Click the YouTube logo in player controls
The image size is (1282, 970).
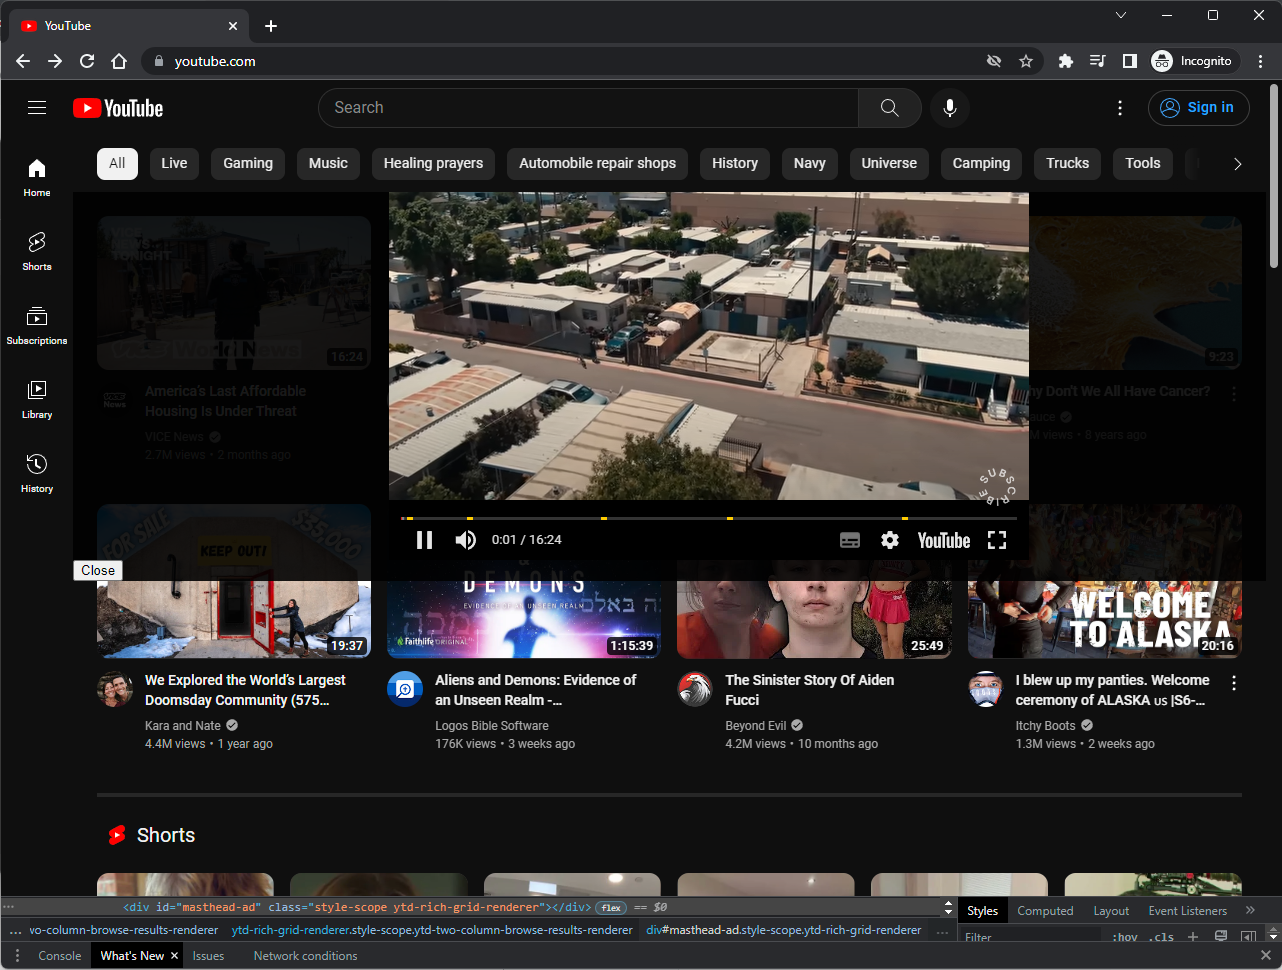pyautogui.click(x=944, y=540)
